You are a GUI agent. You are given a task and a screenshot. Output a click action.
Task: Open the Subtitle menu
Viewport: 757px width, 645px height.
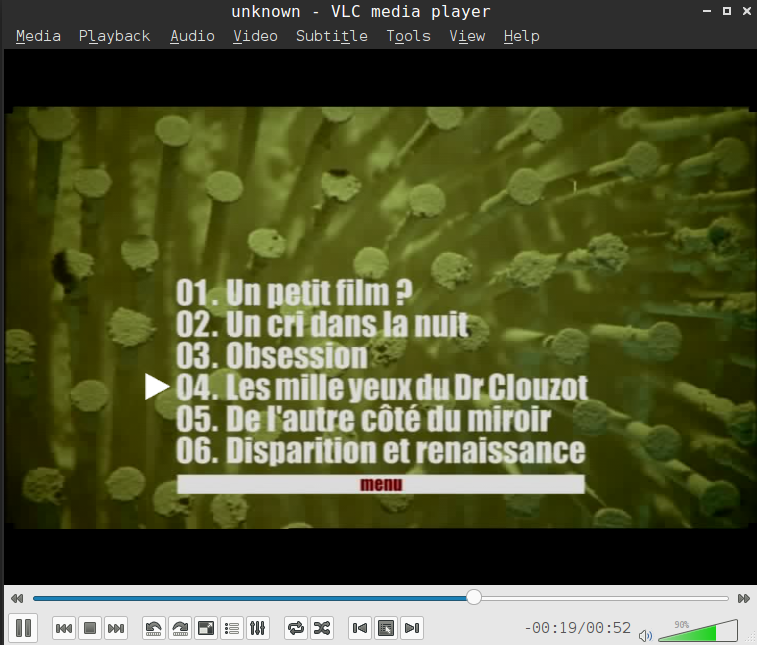tap(332, 36)
